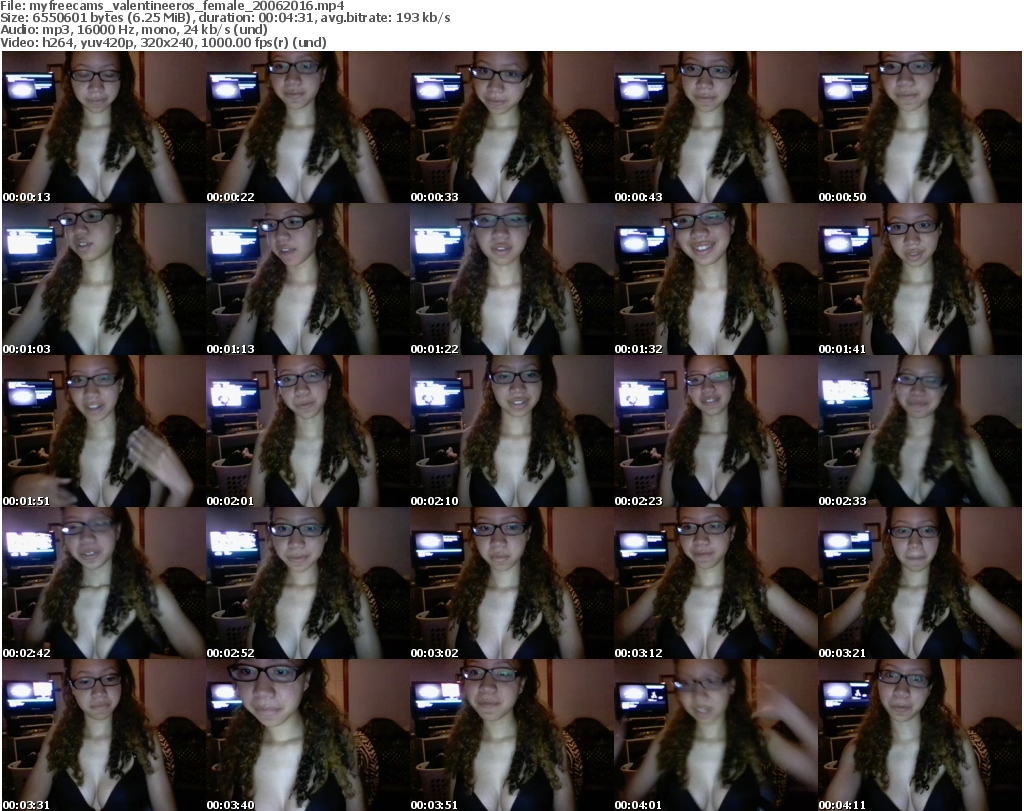1024x811 pixels.
Task: Open the 00:01:41 frame
Action: 920,279
